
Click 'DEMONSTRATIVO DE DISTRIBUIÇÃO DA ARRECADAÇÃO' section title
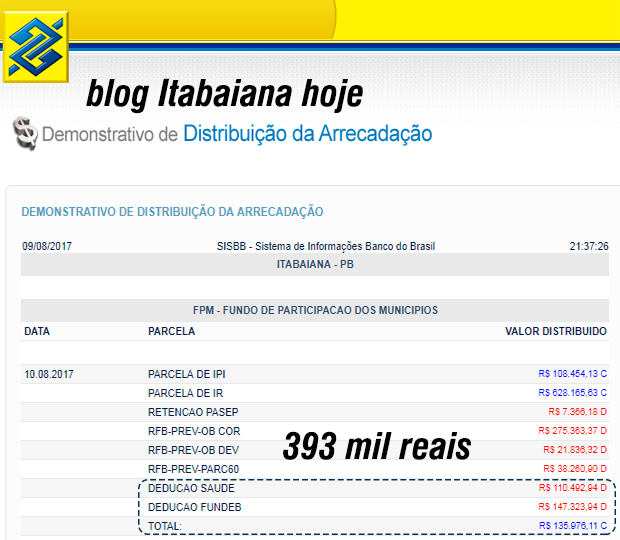point(172,211)
